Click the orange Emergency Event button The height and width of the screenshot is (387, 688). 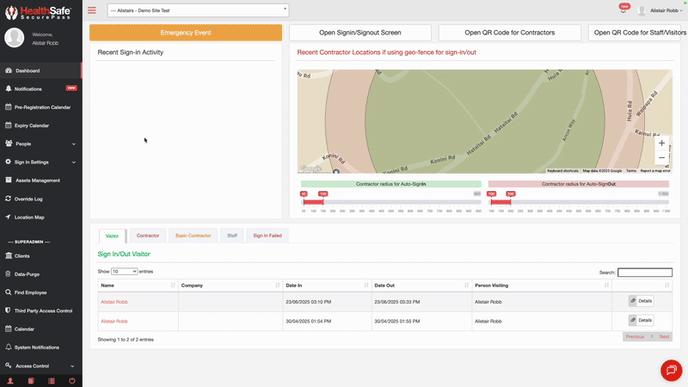tap(186, 32)
